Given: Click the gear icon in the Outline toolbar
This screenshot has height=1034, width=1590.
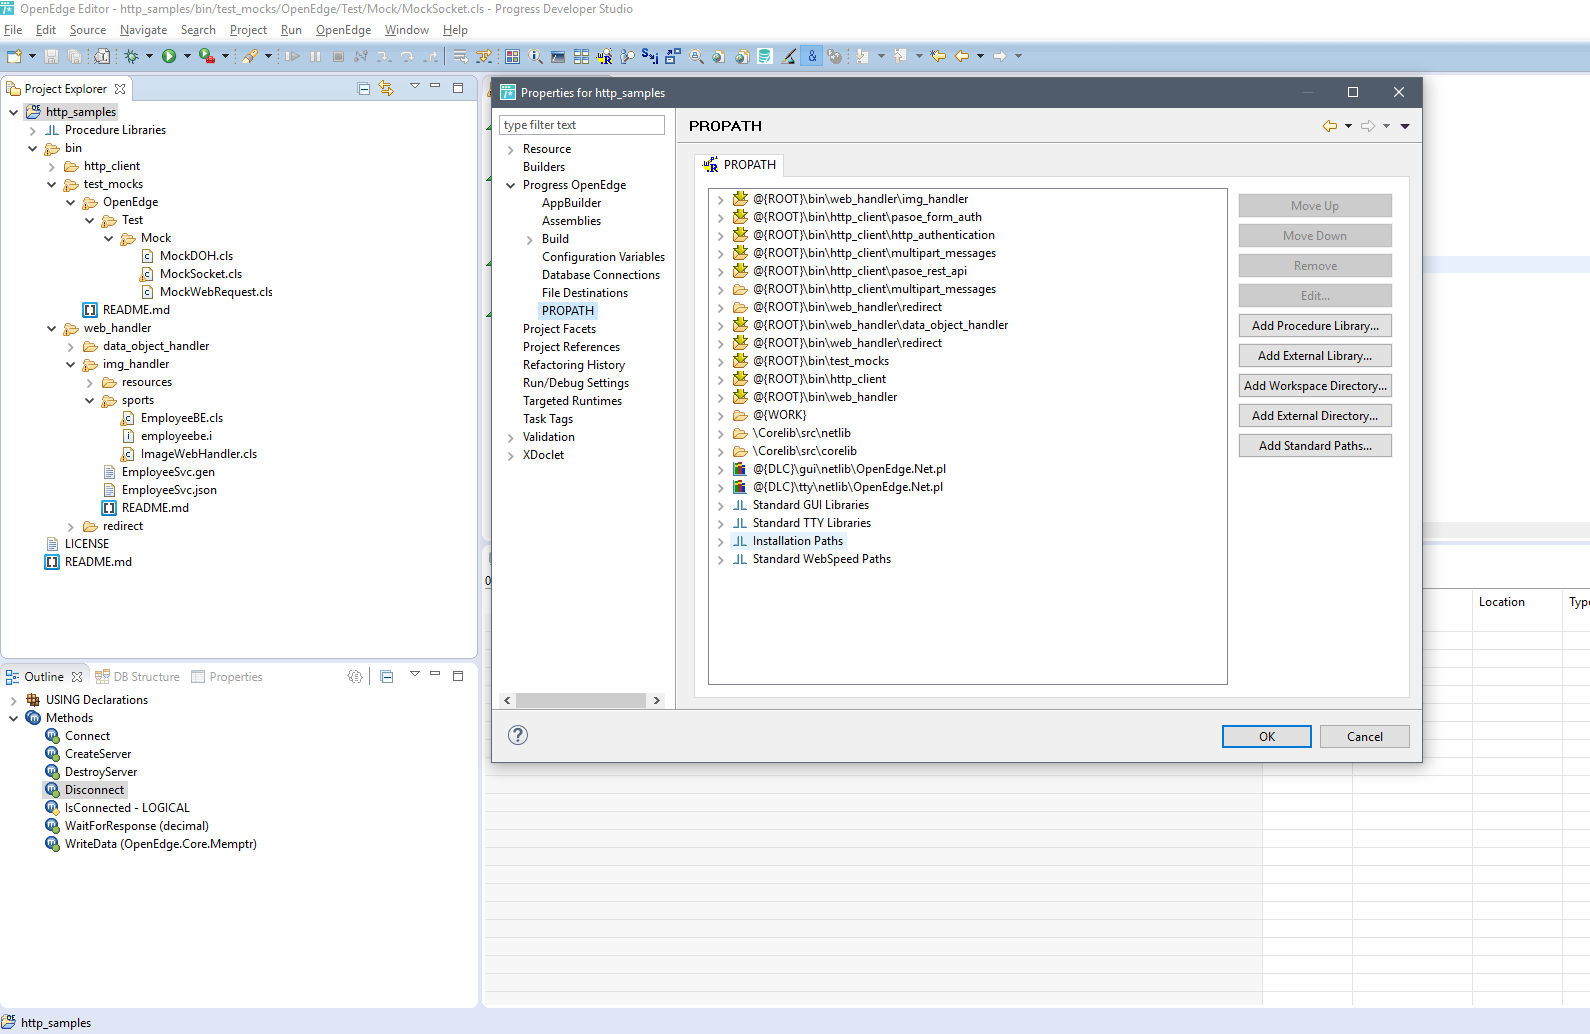Looking at the screenshot, I should coord(355,677).
